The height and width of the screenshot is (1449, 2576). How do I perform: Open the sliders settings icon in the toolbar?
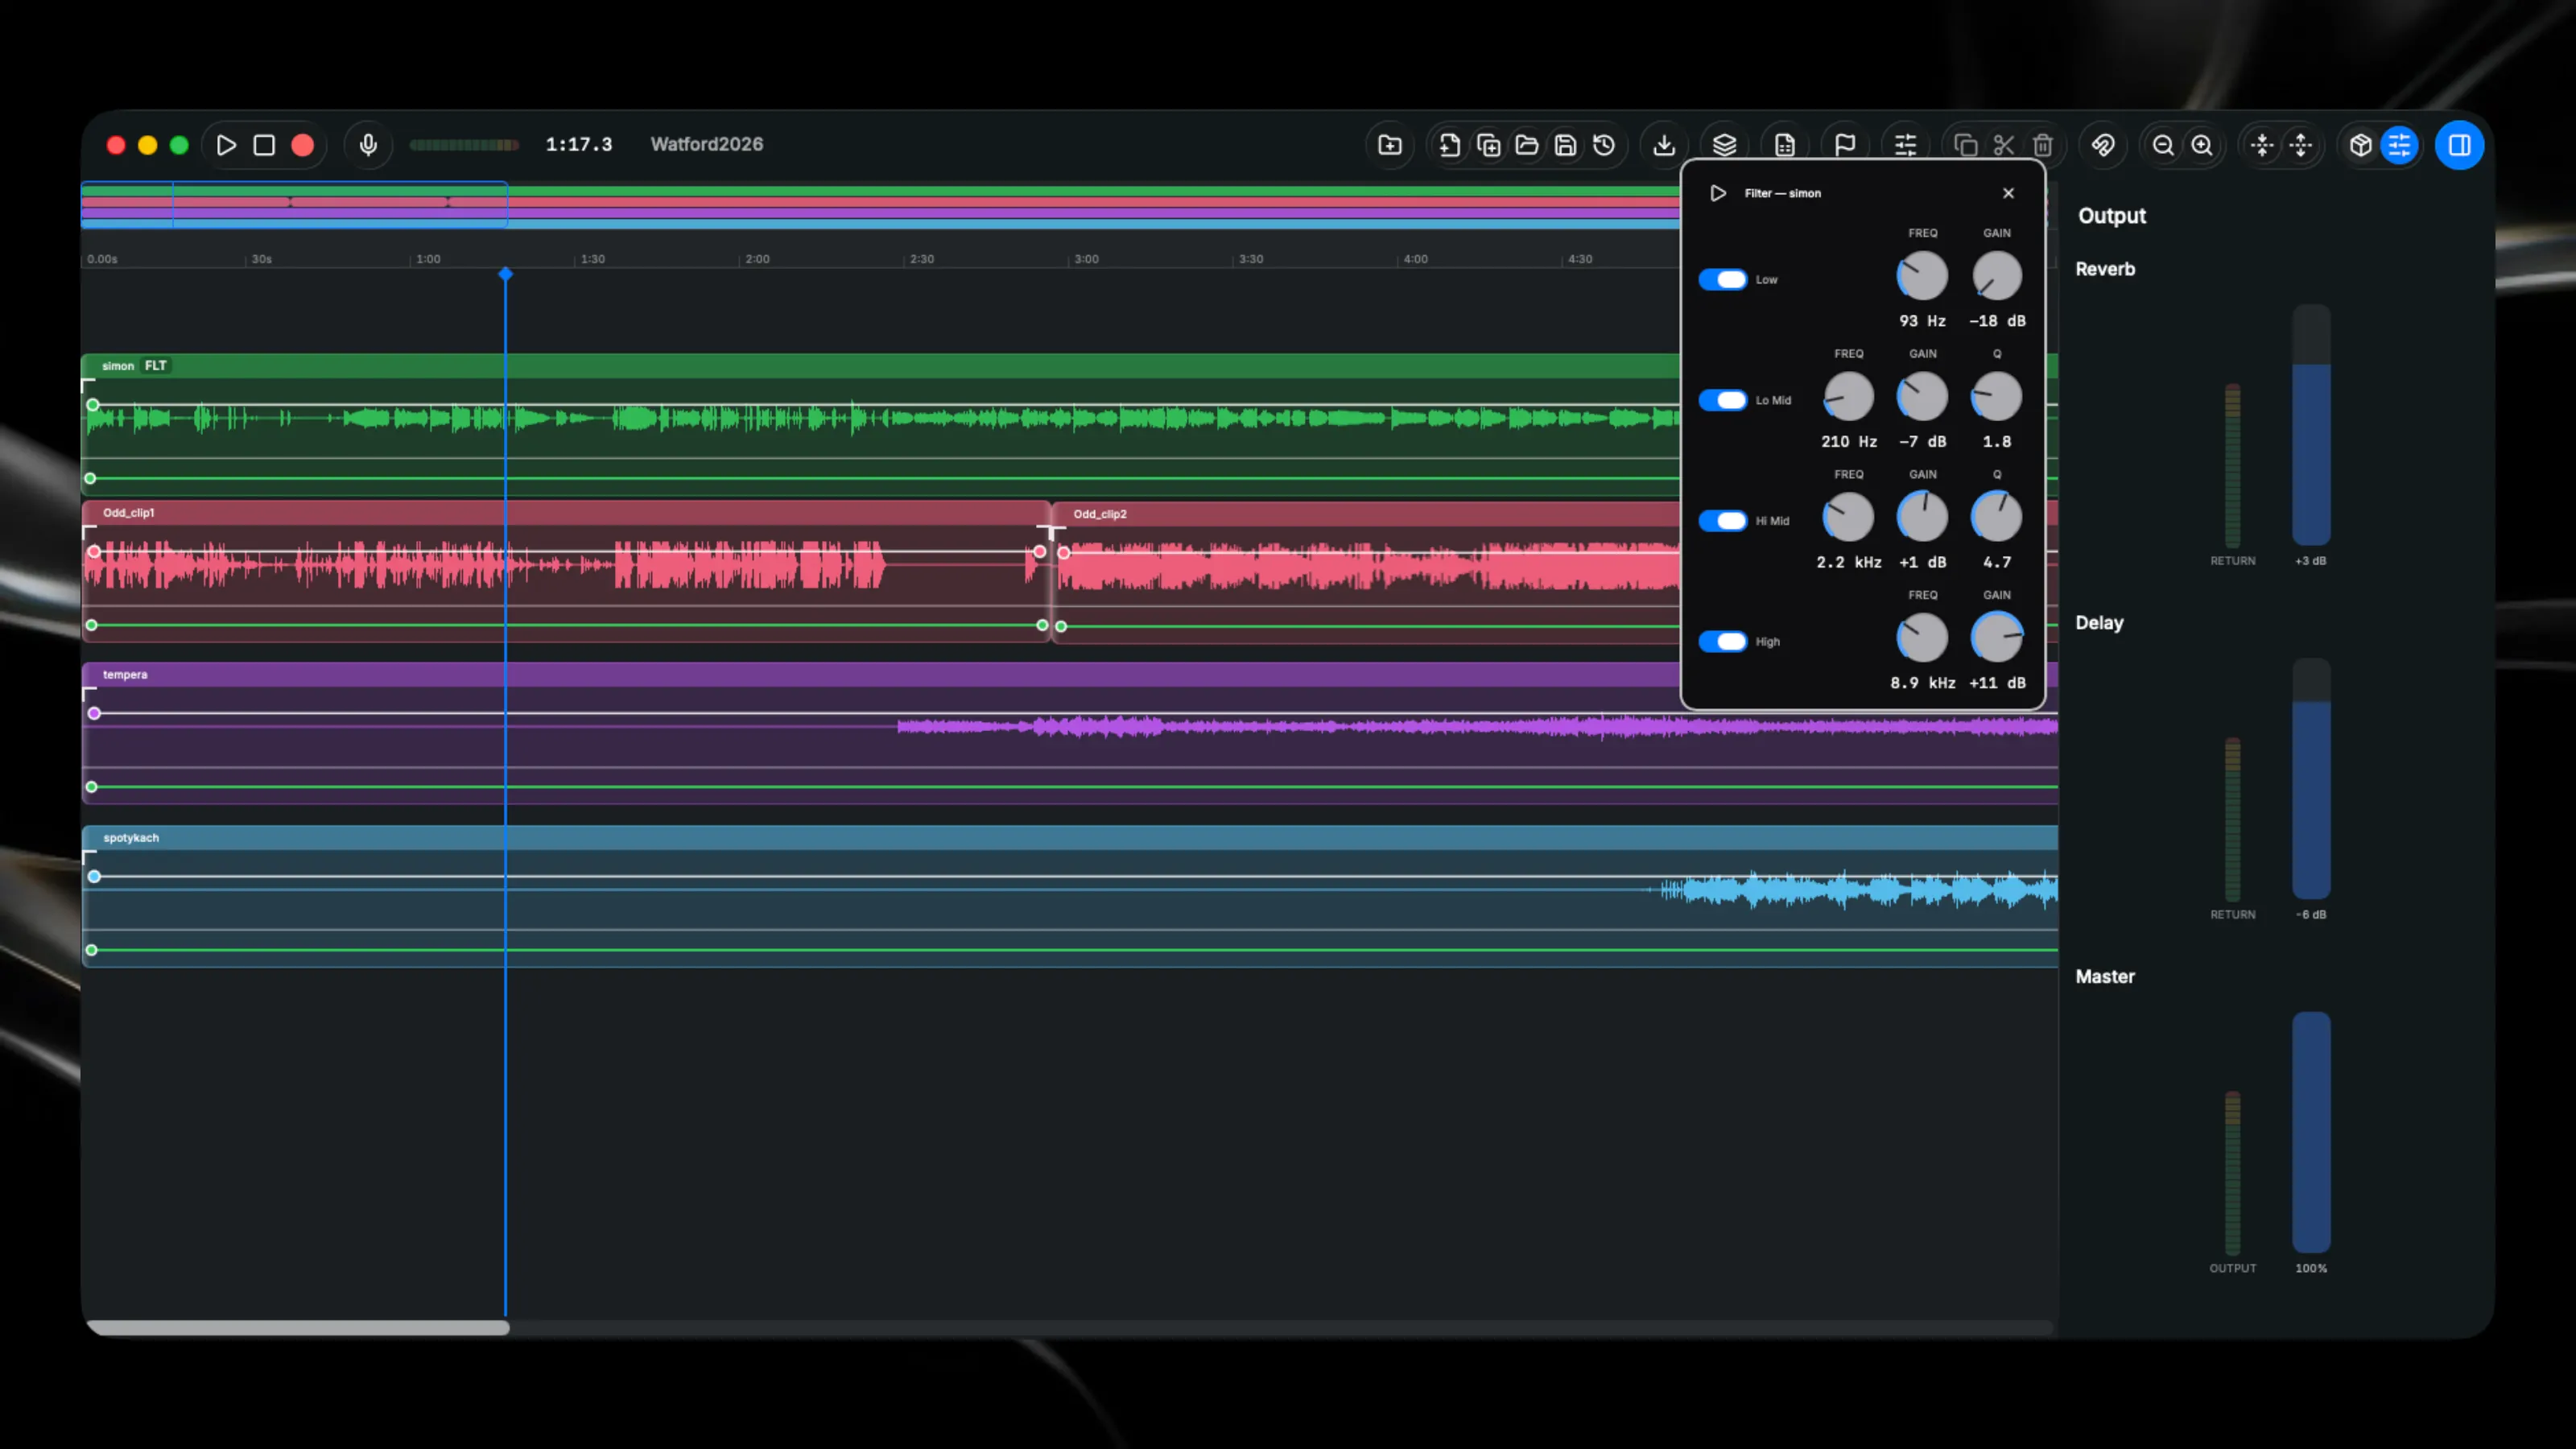[x=1905, y=145]
